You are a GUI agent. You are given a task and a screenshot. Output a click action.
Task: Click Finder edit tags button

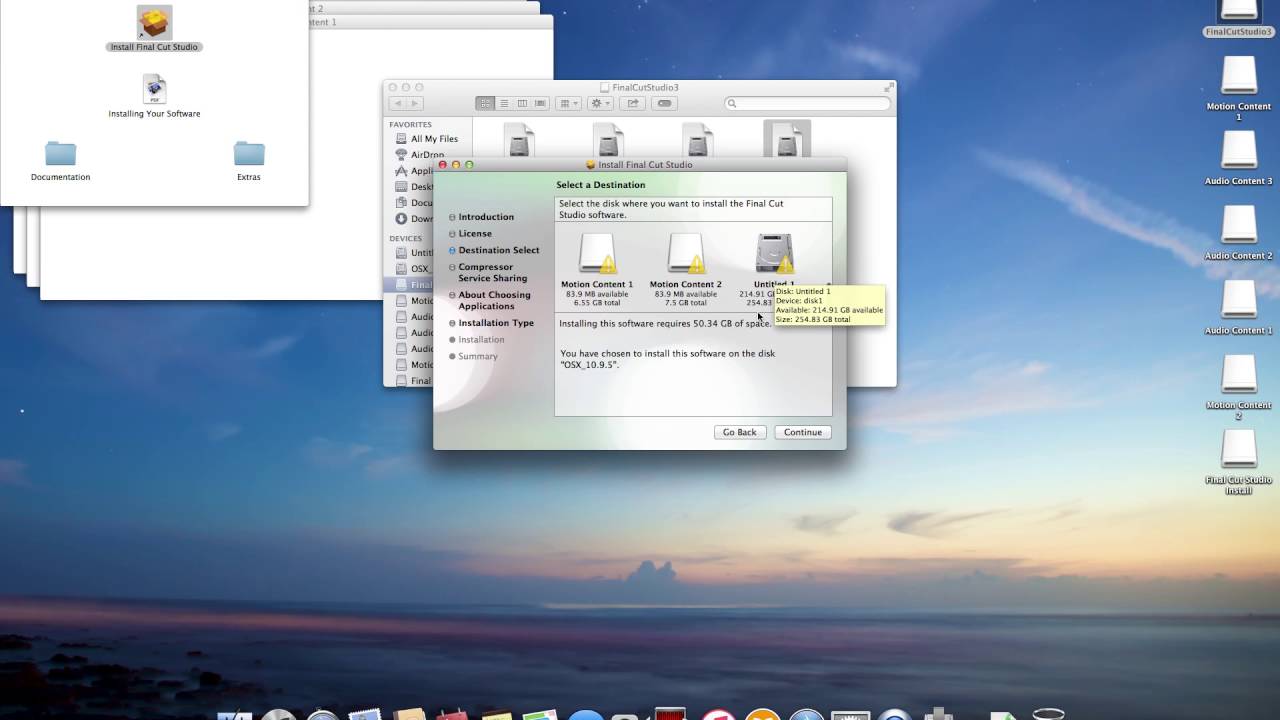[665, 103]
